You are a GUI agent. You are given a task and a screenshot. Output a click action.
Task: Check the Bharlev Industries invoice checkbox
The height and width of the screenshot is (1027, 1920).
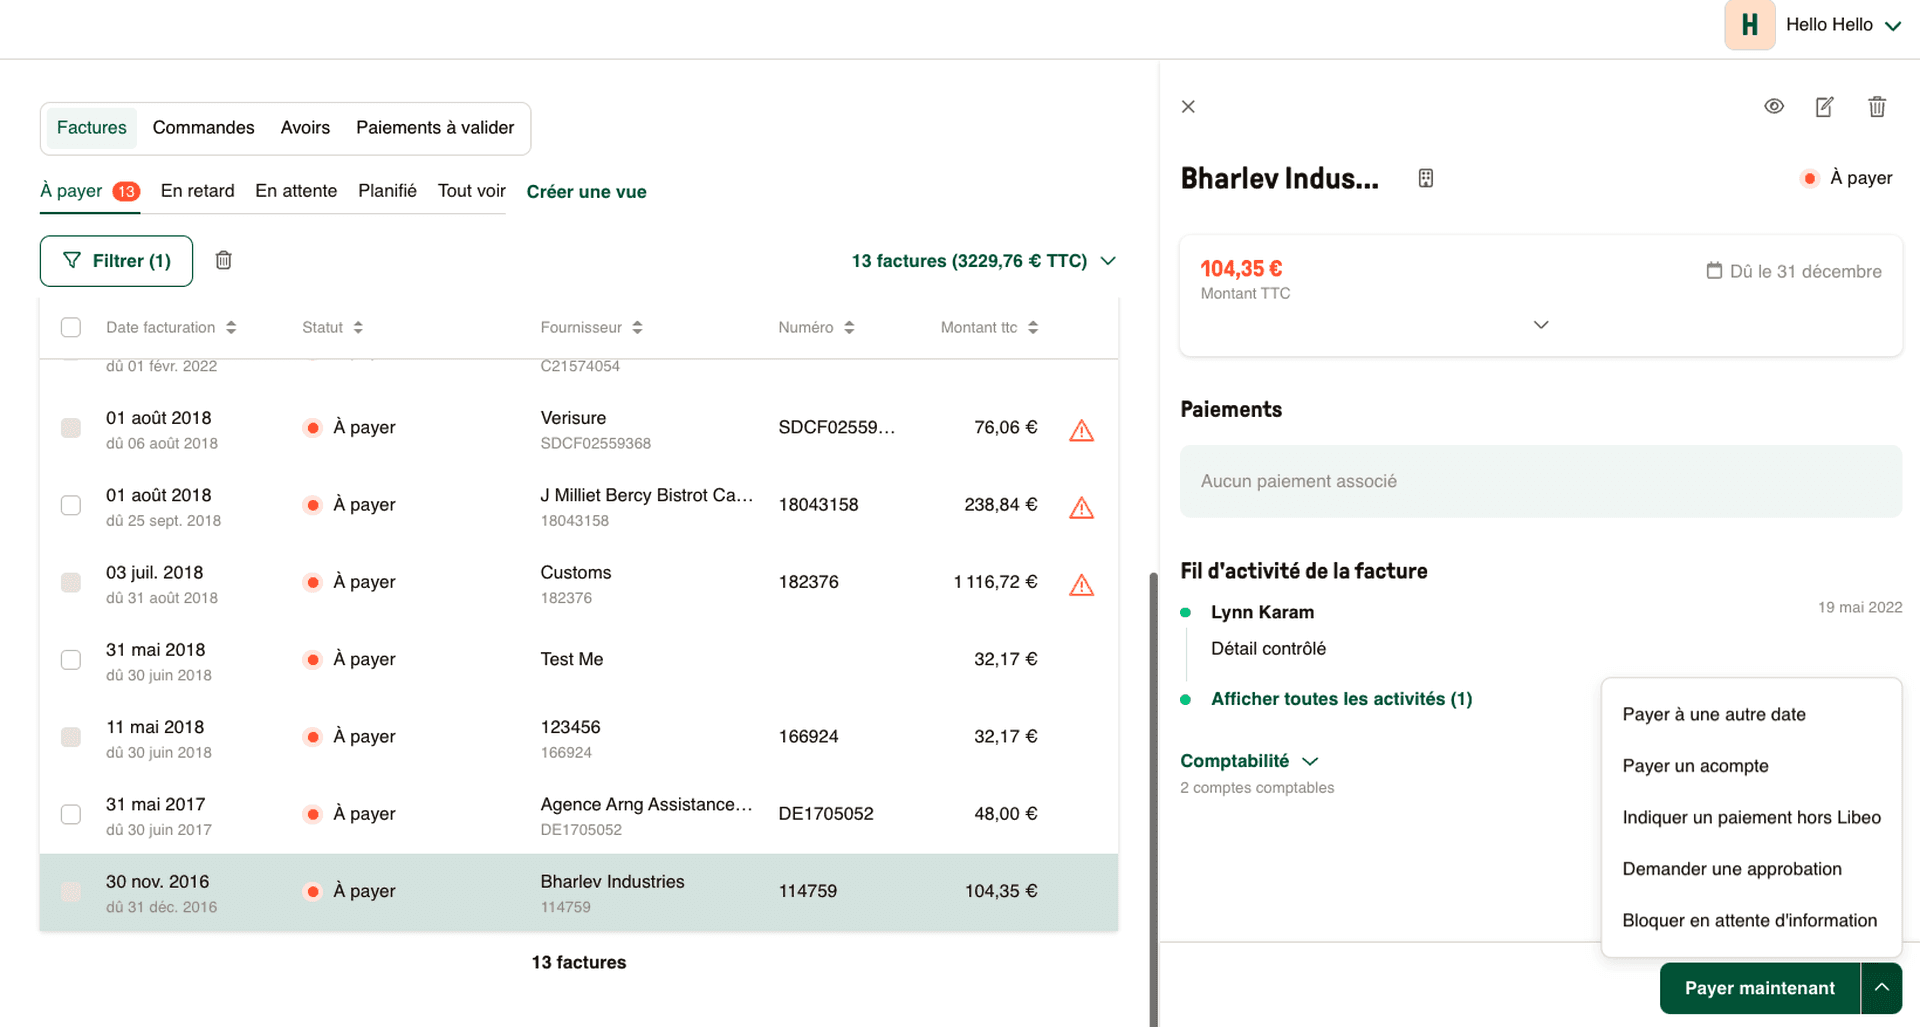pyautogui.click(x=71, y=891)
